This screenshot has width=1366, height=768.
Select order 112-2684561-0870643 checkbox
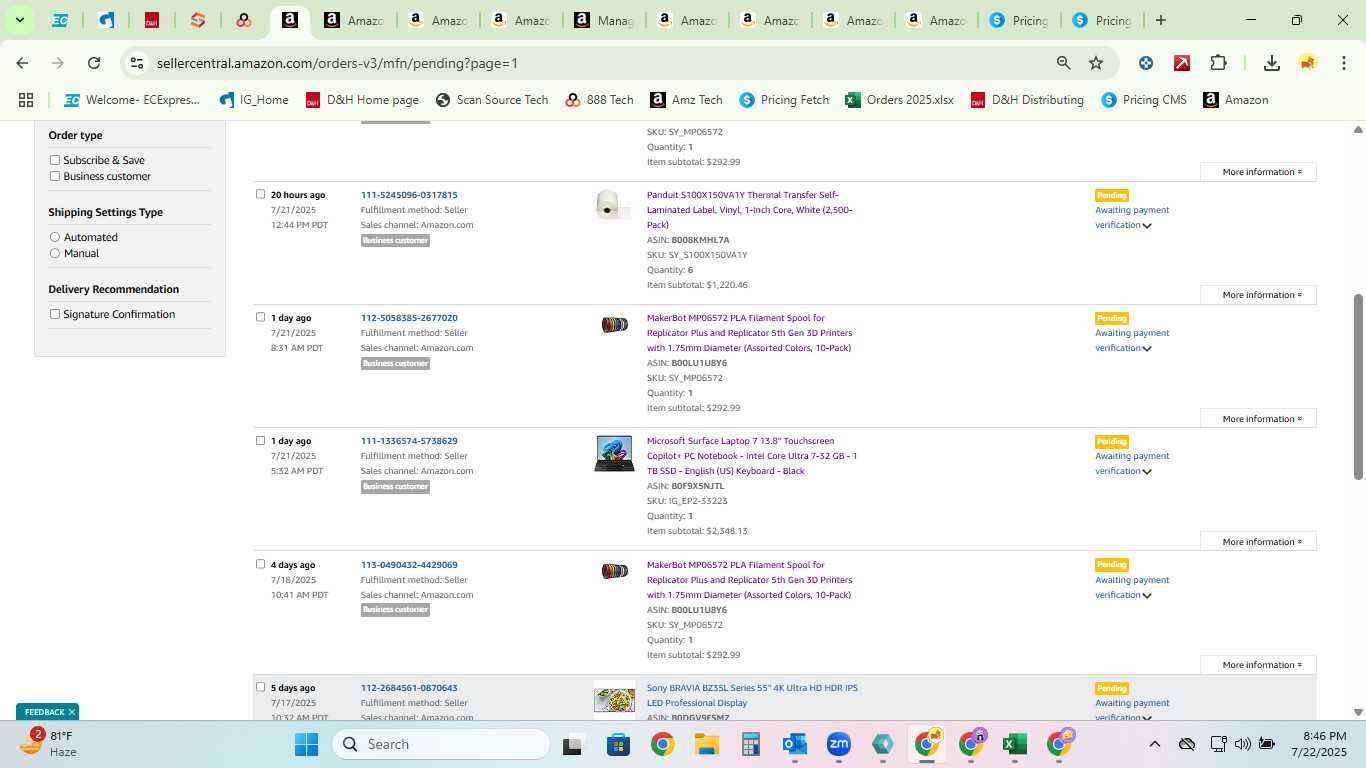click(x=261, y=687)
